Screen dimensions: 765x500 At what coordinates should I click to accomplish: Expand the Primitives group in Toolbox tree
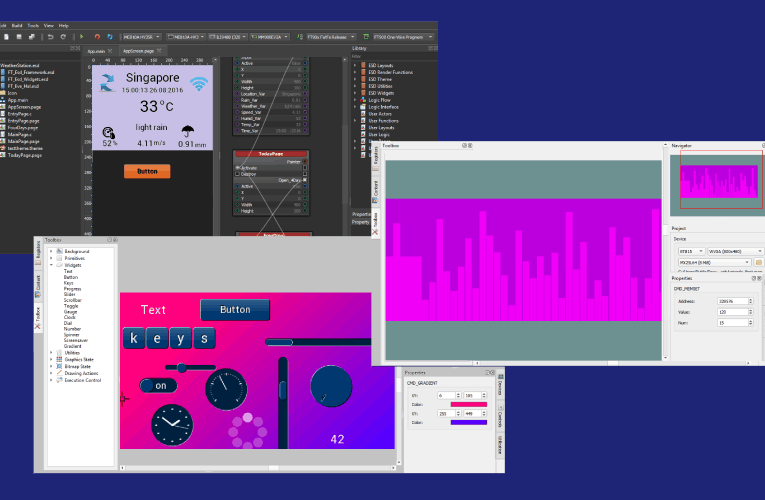51,258
